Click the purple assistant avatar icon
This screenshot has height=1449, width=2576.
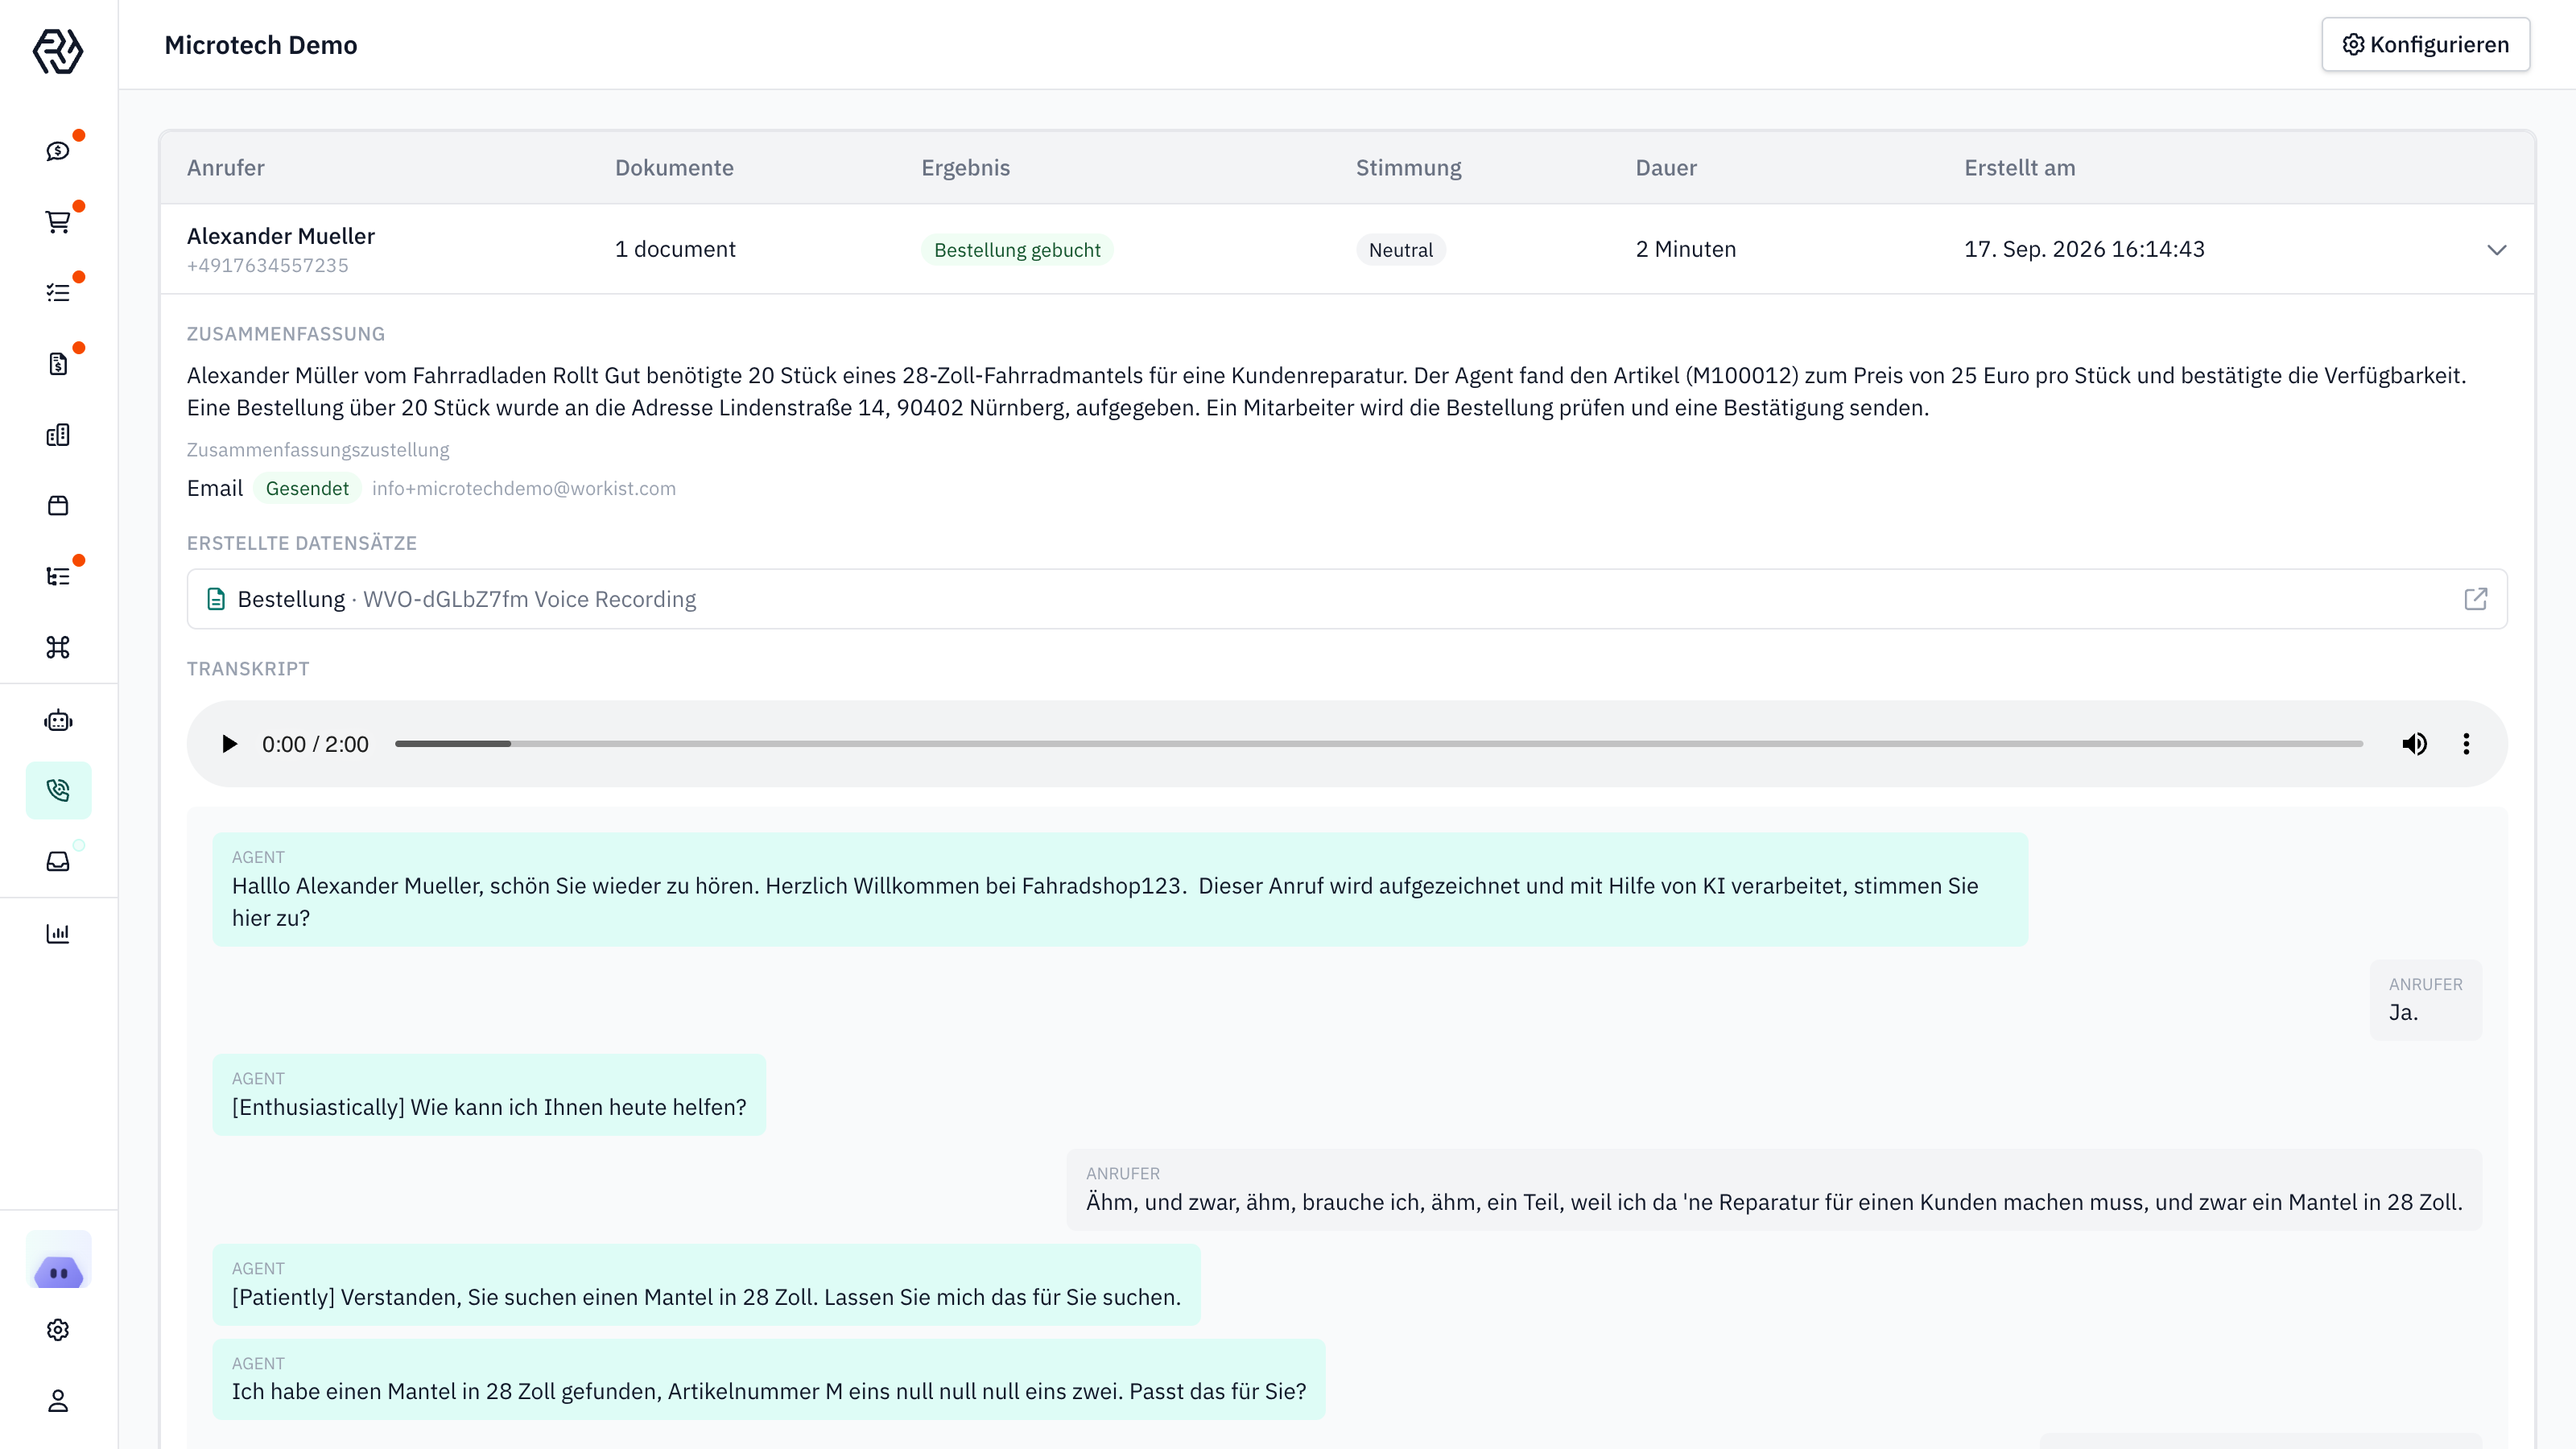click(x=58, y=1260)
